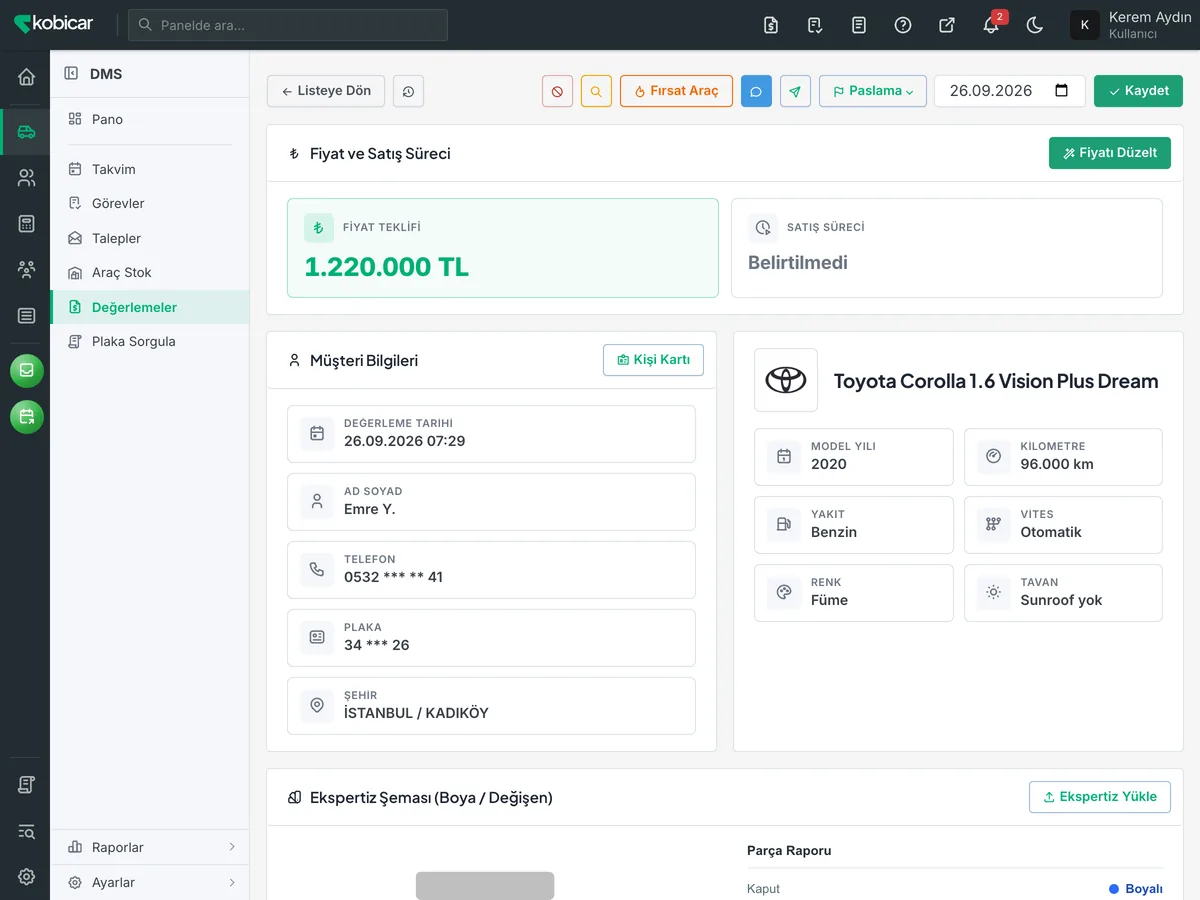Click the price document icon in top bar

click(x=771, y=25)
